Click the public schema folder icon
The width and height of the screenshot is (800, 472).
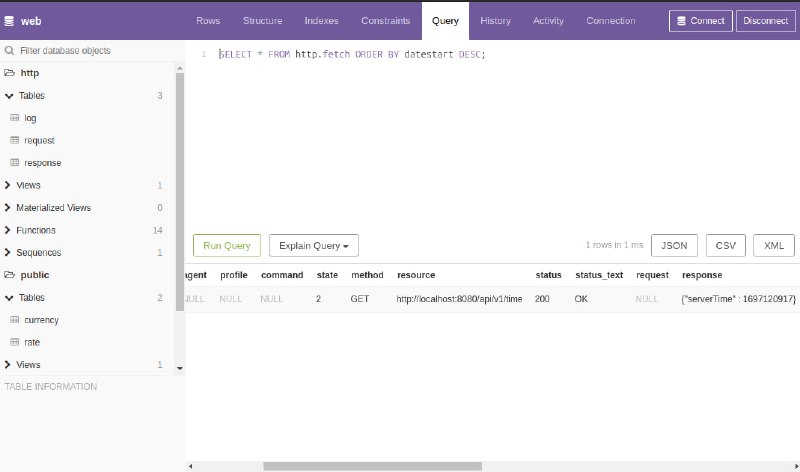(x=9, y=275)
